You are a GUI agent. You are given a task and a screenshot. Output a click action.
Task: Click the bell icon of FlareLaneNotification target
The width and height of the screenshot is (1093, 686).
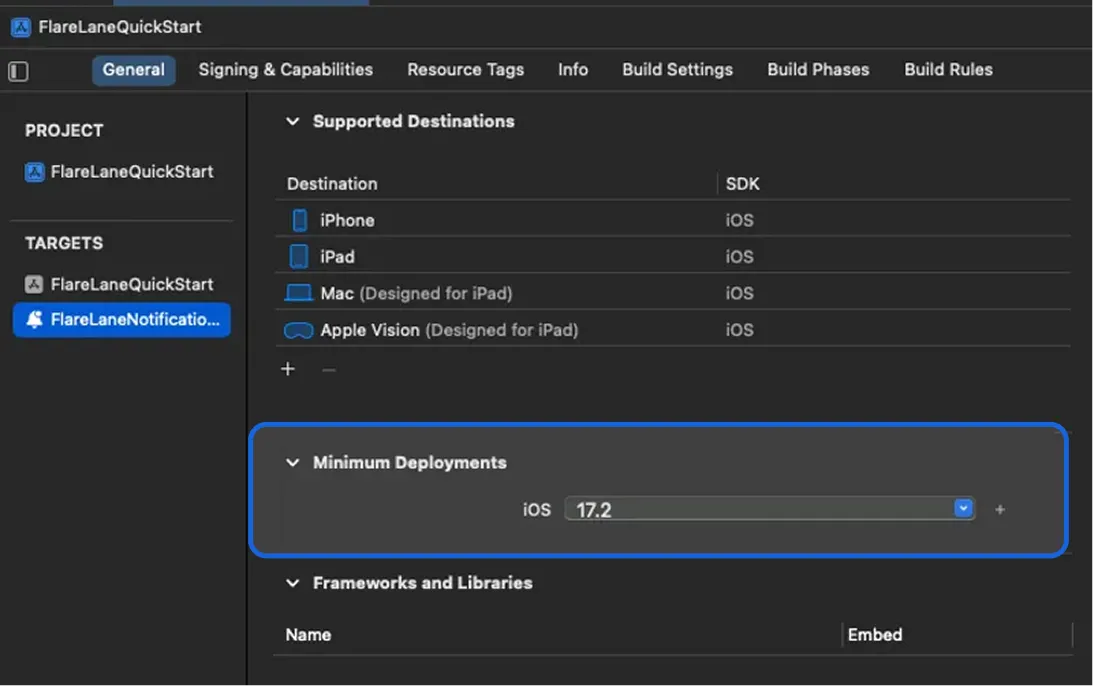(x=34, y=319)
